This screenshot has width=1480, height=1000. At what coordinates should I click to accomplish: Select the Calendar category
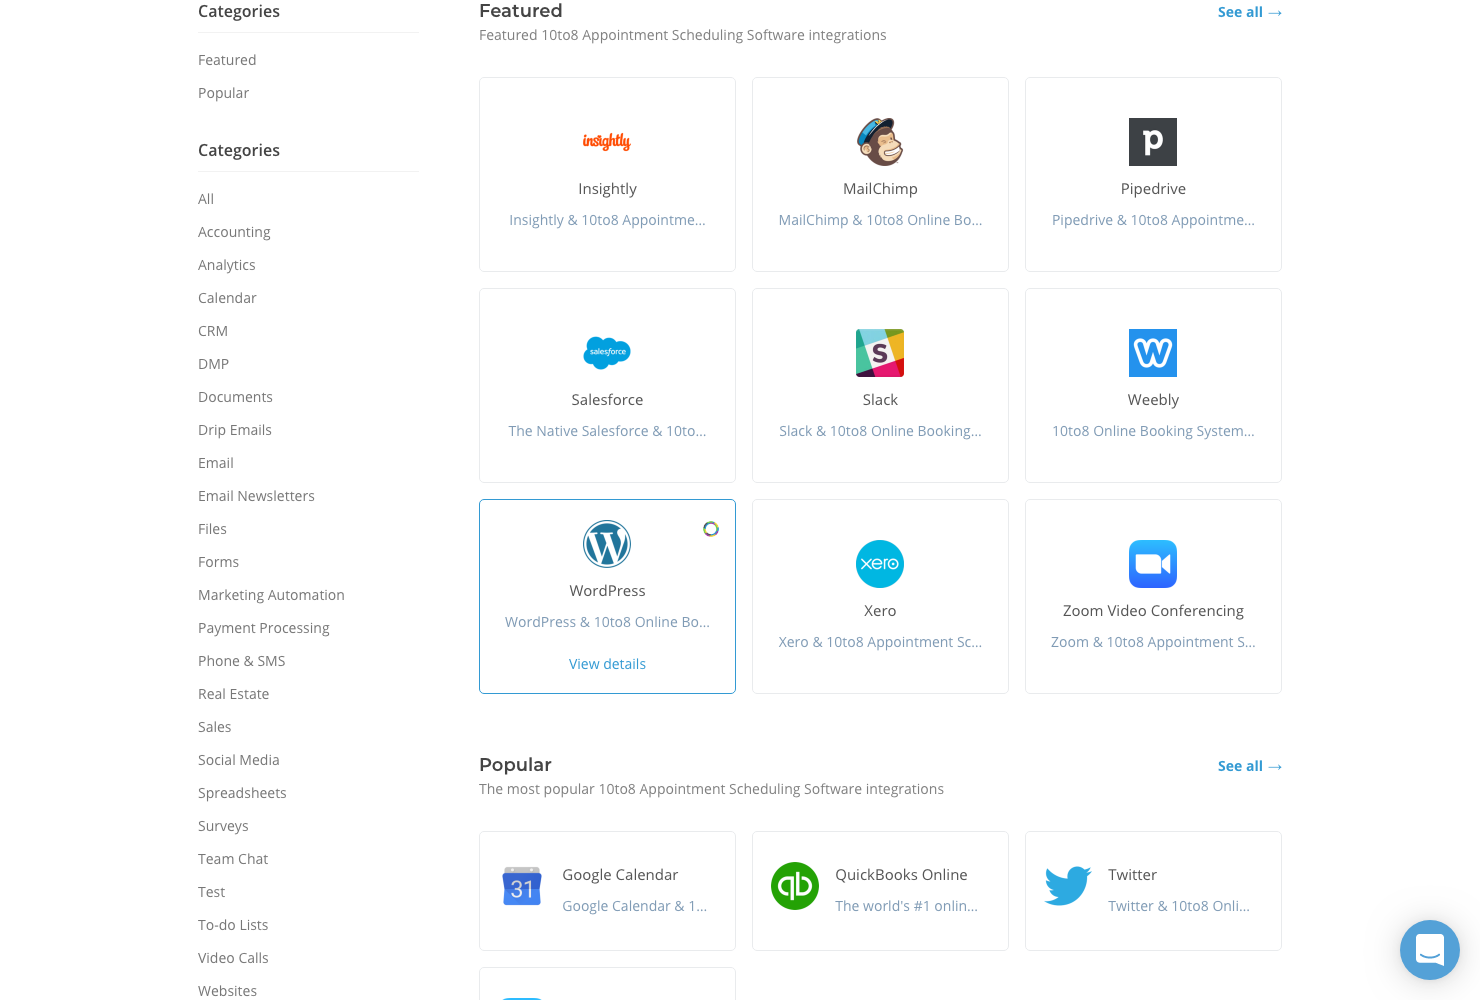227,298
